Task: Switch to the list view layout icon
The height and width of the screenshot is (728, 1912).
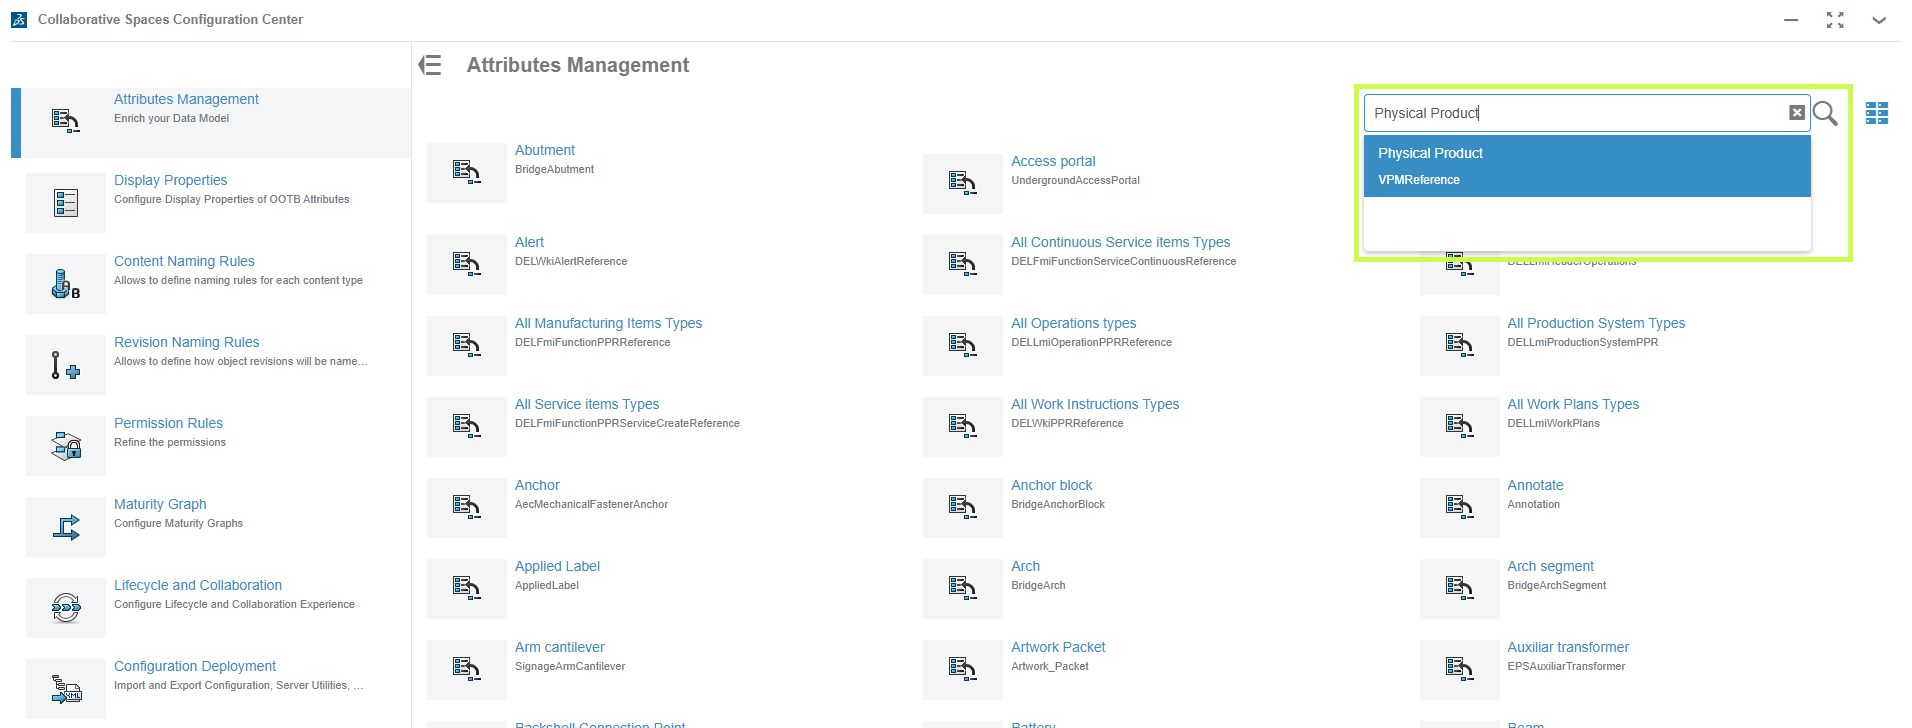Action: 1877,113
